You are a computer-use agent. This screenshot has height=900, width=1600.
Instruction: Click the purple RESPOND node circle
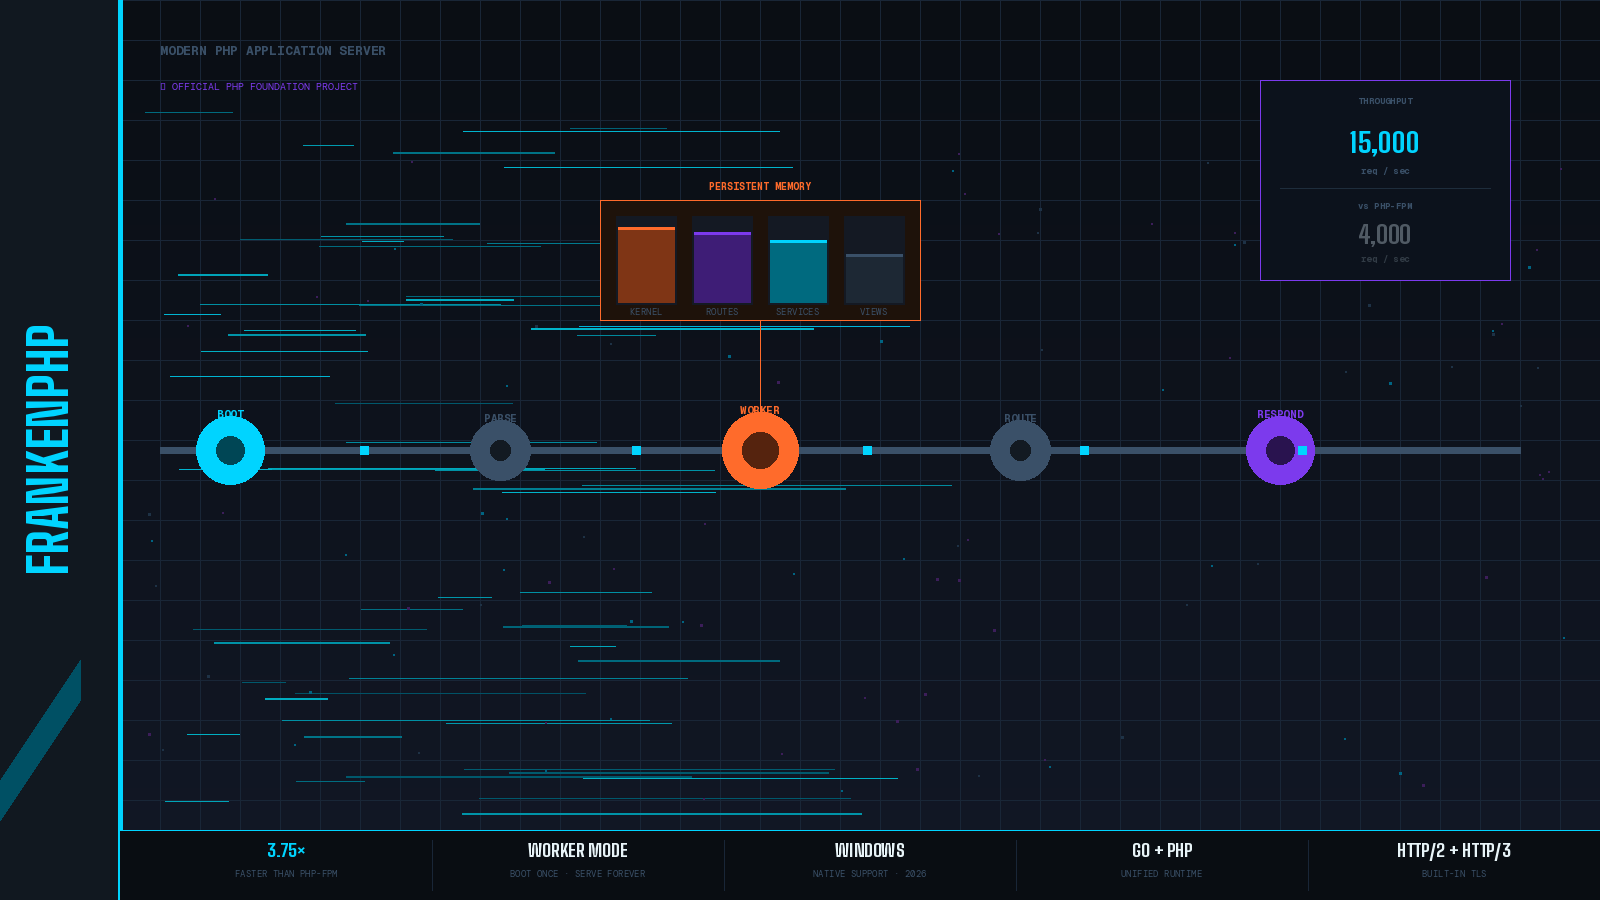pos(1280,450)
